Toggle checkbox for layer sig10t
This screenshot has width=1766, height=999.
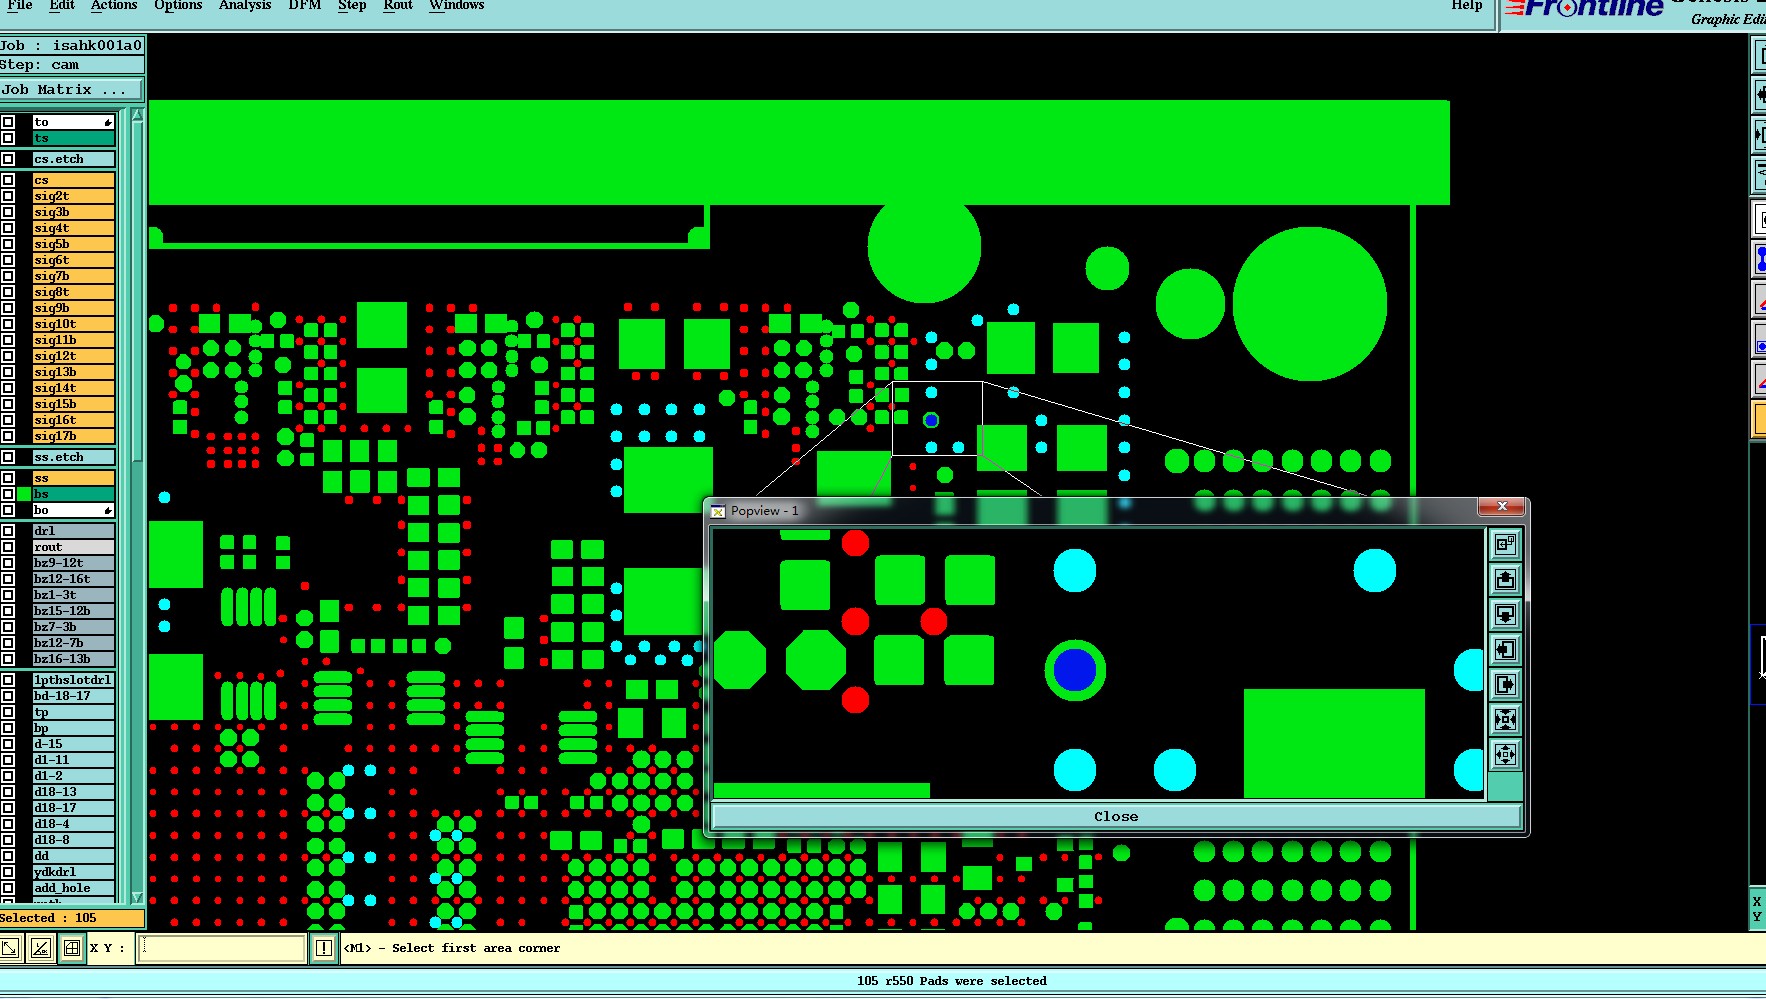[8, 324]
